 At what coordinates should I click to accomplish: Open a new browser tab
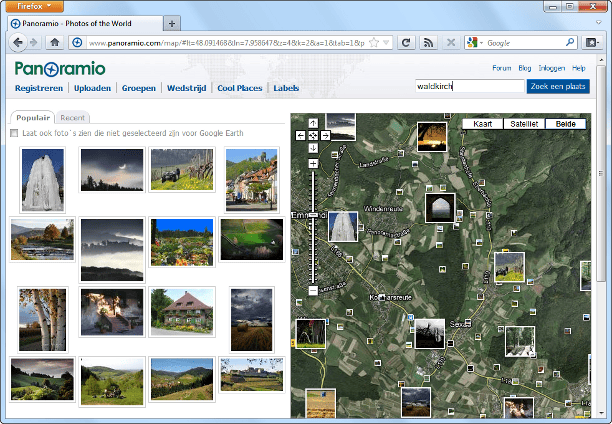click(172, 23)
